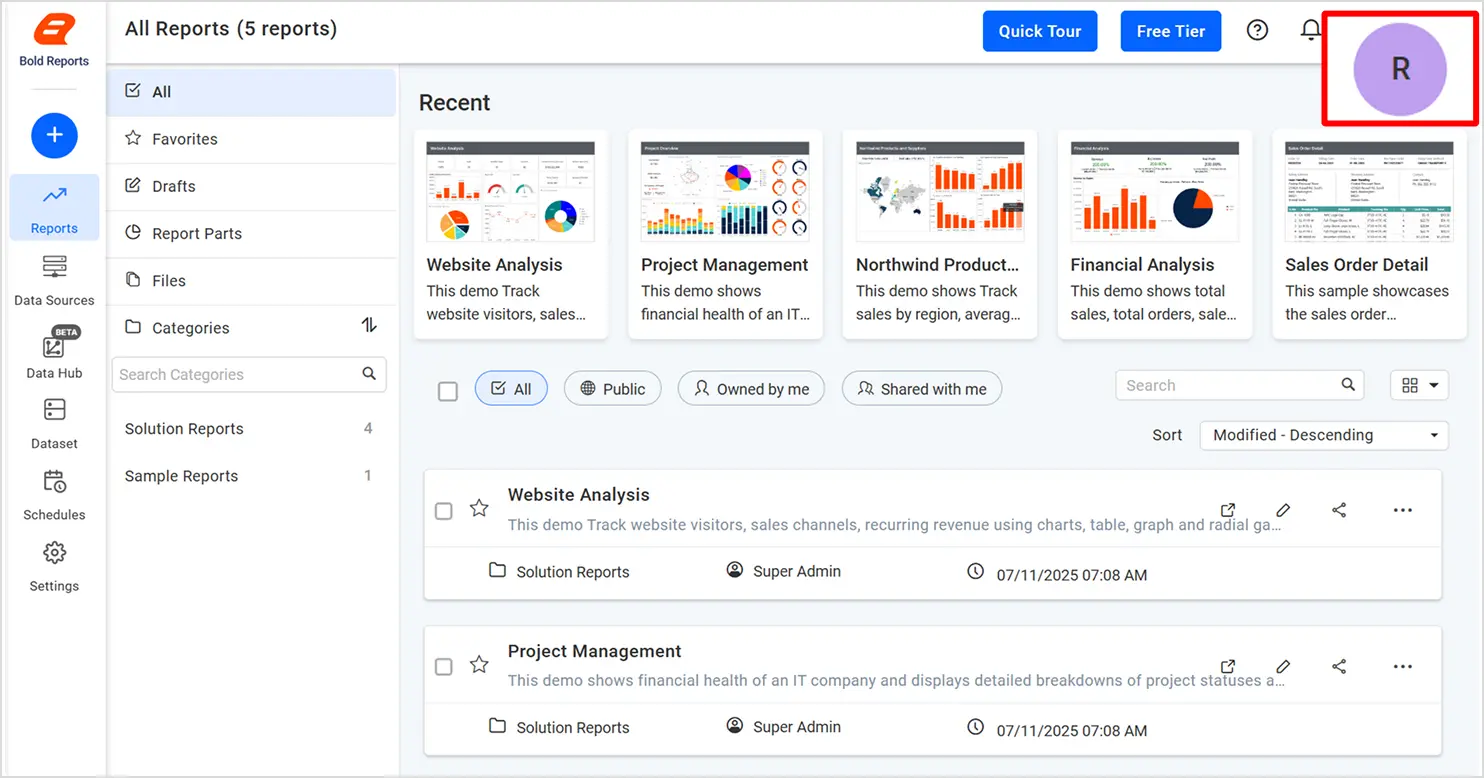Click the Free Tier button
Viewport: 1484px width, 778px height.
point(1170,31)
